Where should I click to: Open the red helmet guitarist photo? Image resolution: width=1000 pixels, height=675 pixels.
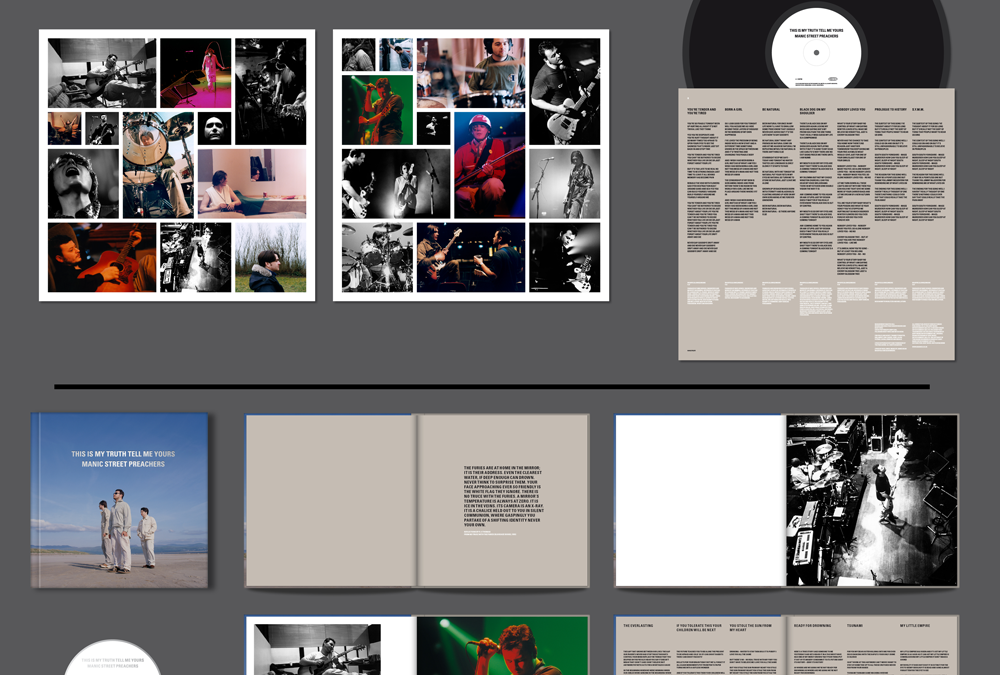490,165
